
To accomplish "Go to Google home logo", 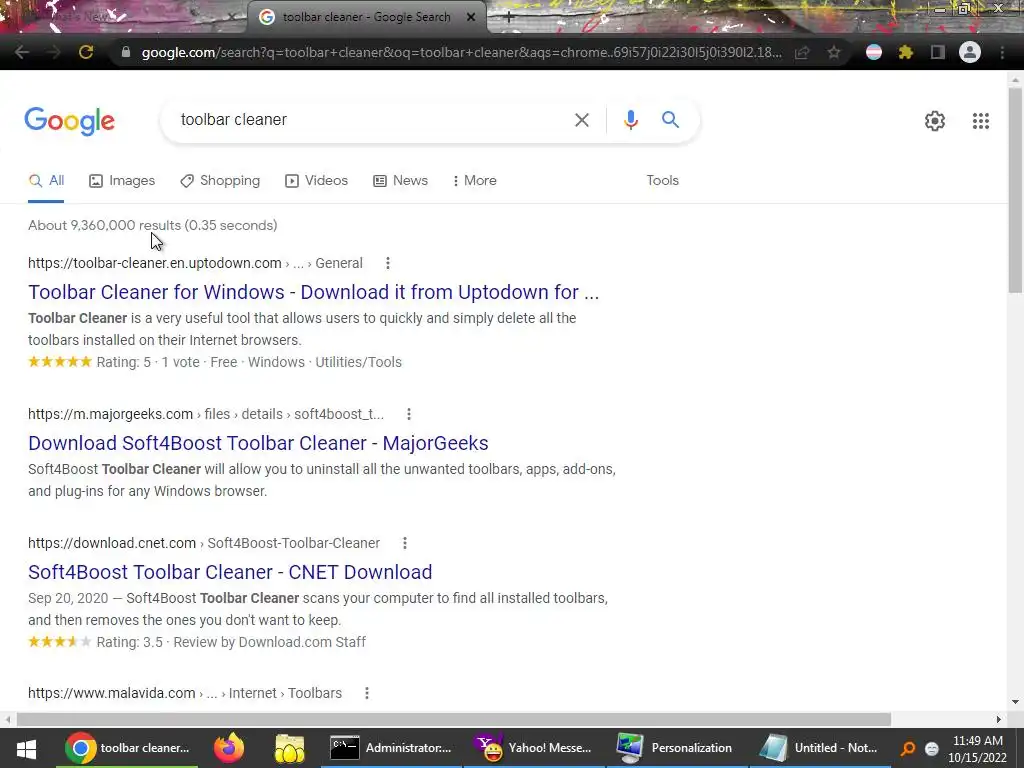I will (x=70, y=121).
